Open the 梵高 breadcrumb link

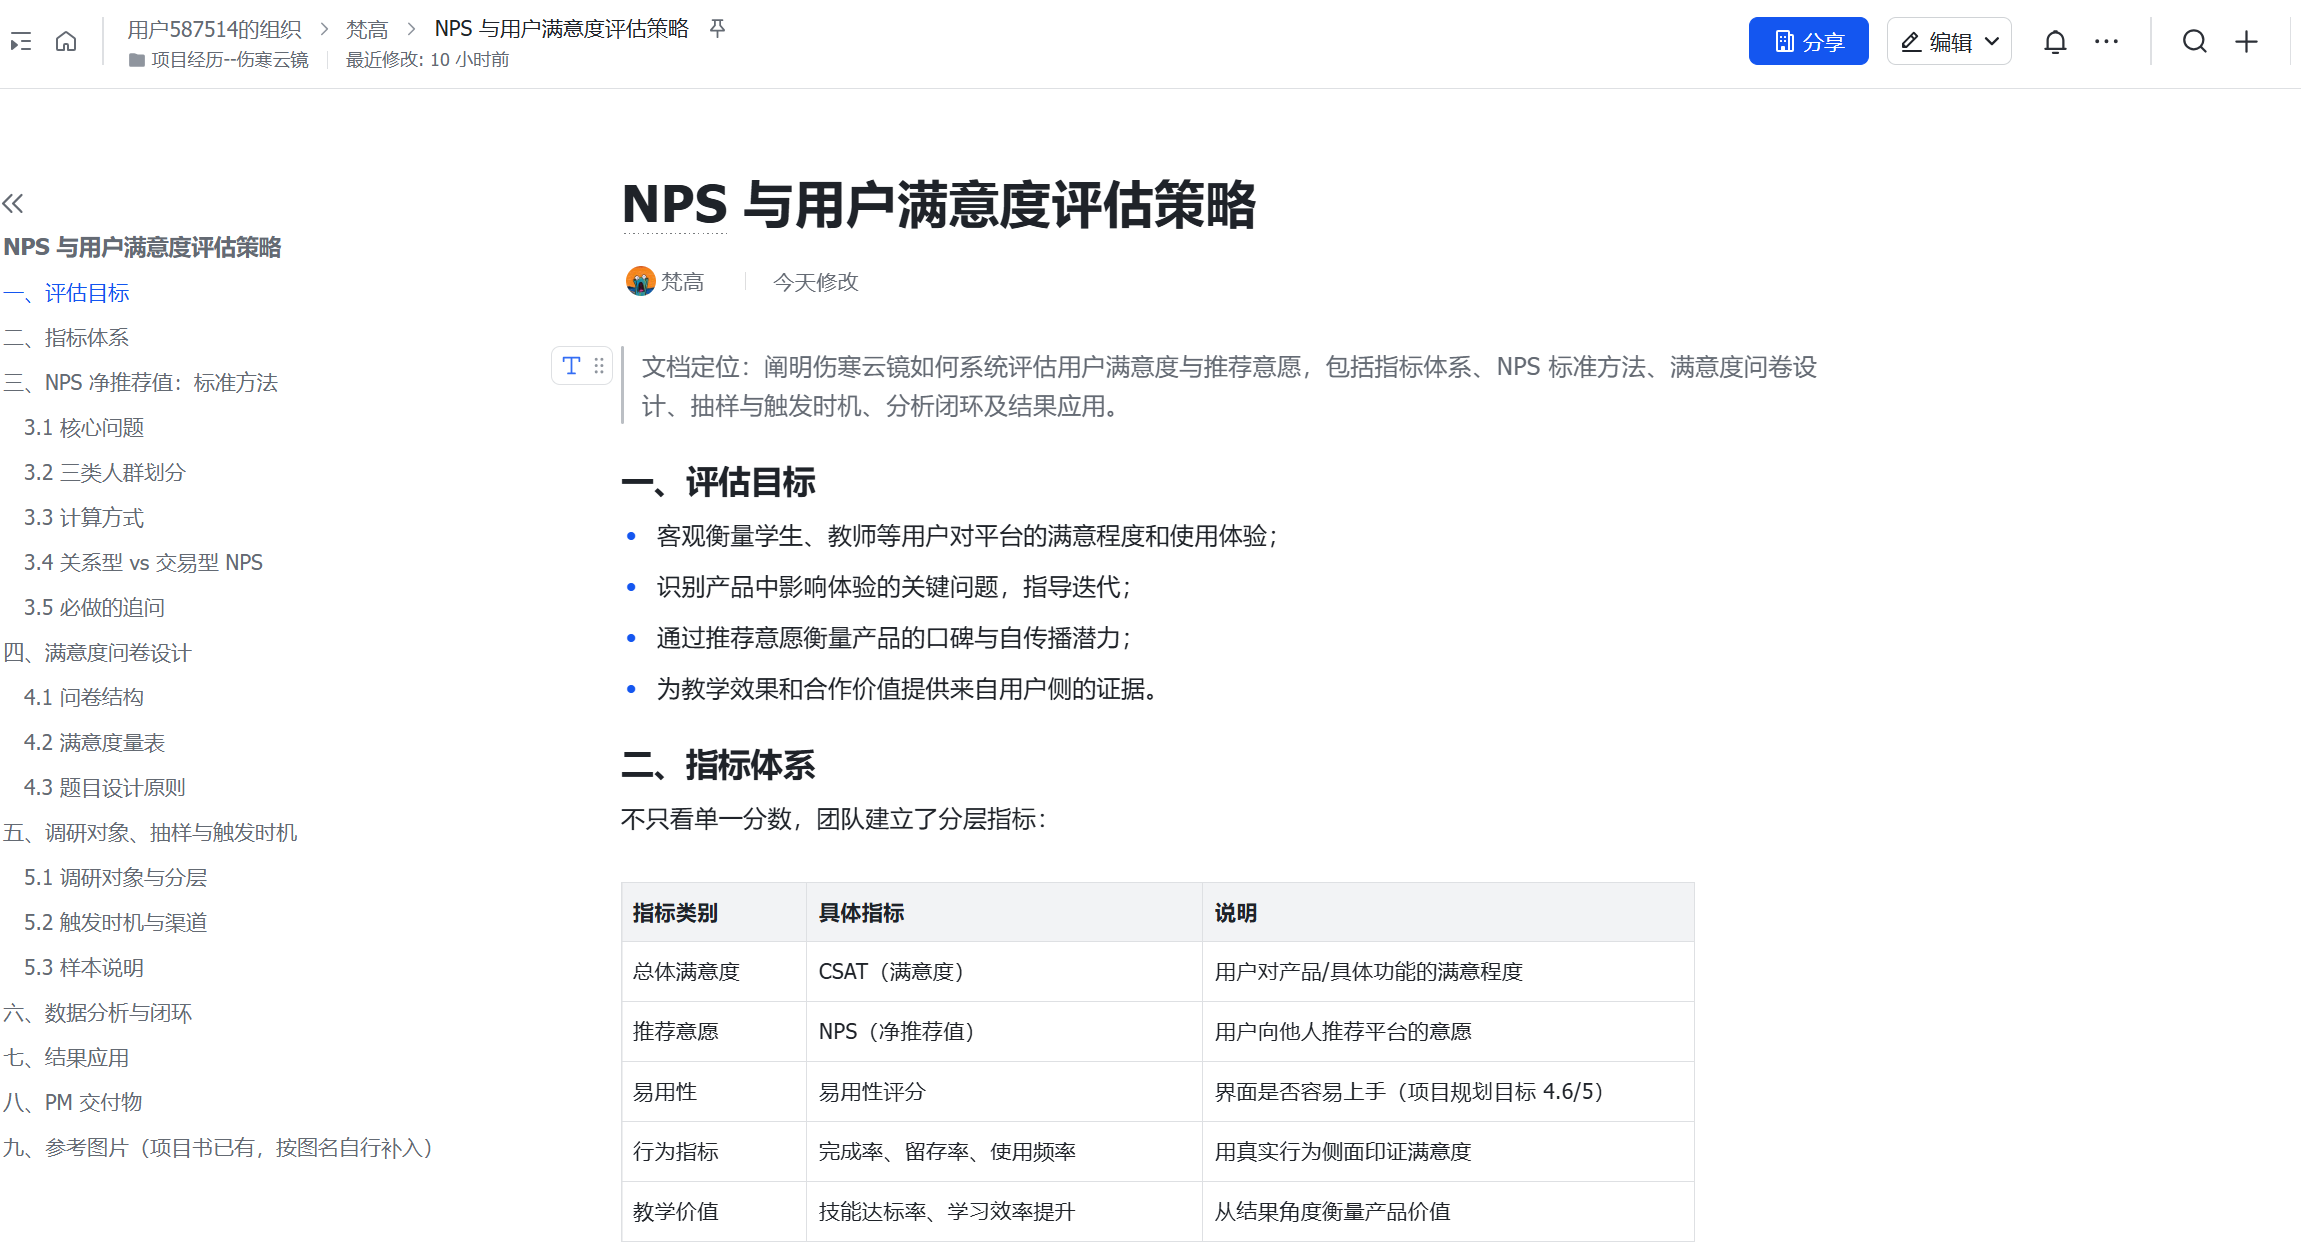pos(367,29)
